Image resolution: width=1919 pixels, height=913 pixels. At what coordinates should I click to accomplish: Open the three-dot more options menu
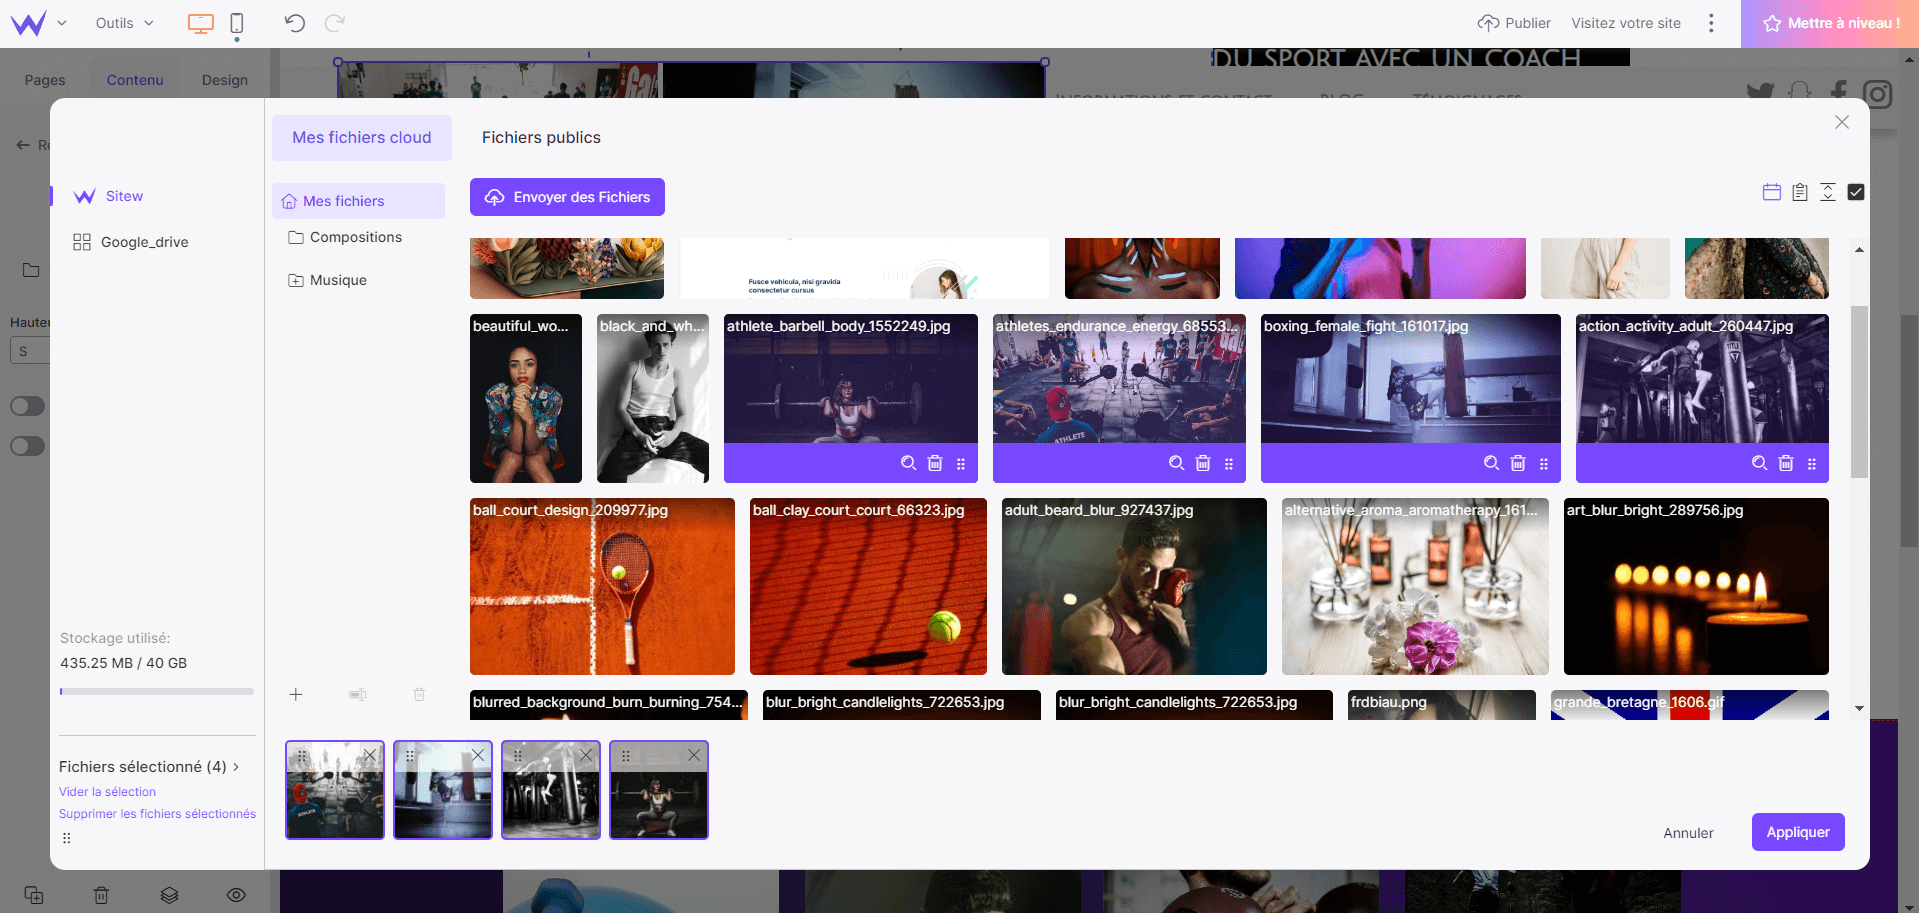(x=1711, y=23)
